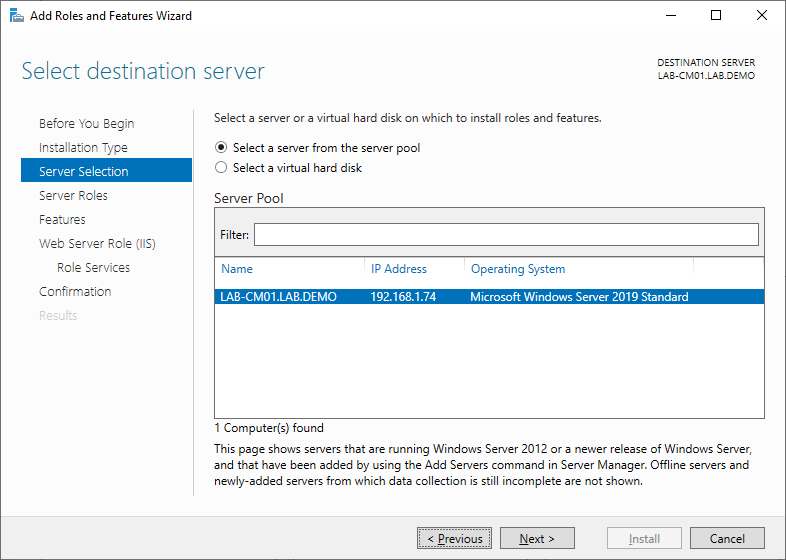The image size is (786, 560).
Task: Sort server pool by Name column
Action: pyautogui.click(x=237, y=269)
